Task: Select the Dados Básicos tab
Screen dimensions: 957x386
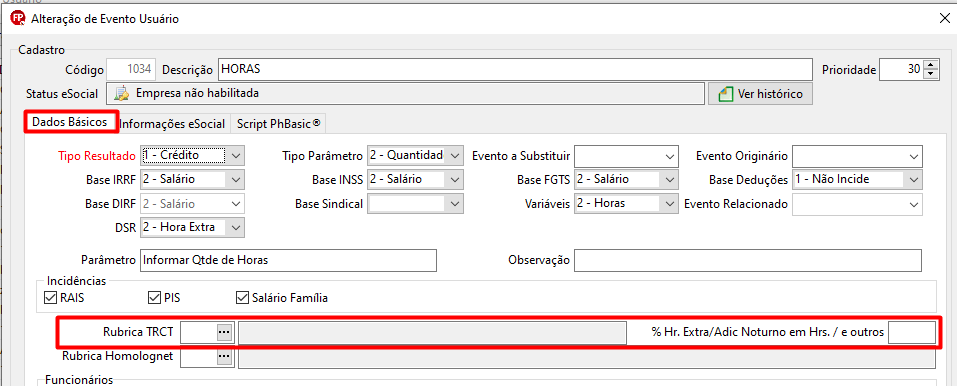Action: pos(70,122)
